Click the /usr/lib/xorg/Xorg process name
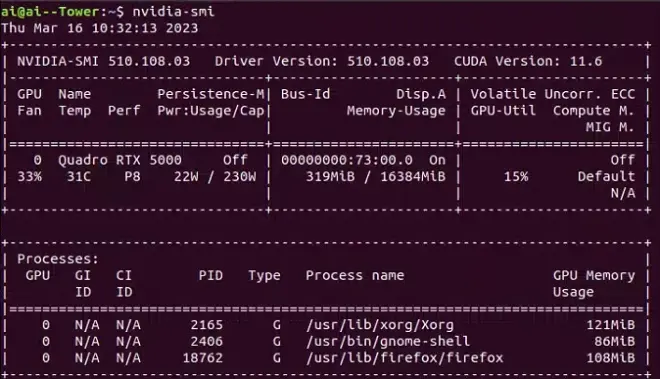Image resolution: width=660 pixels, height=379 pixels. tap(380, 326)
